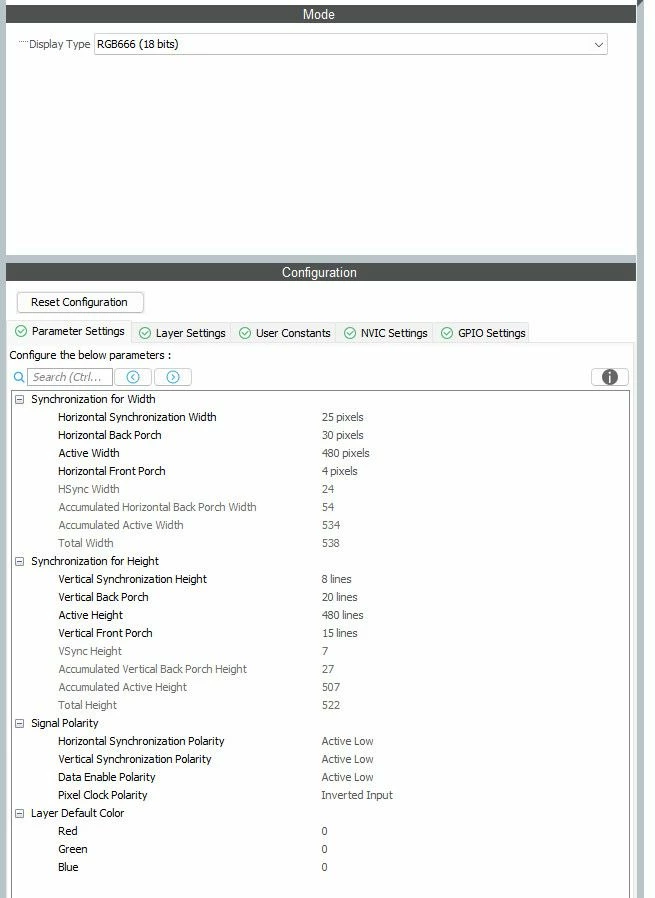
Task: Open the NVIC Settings tab
Action: (385, 333)
